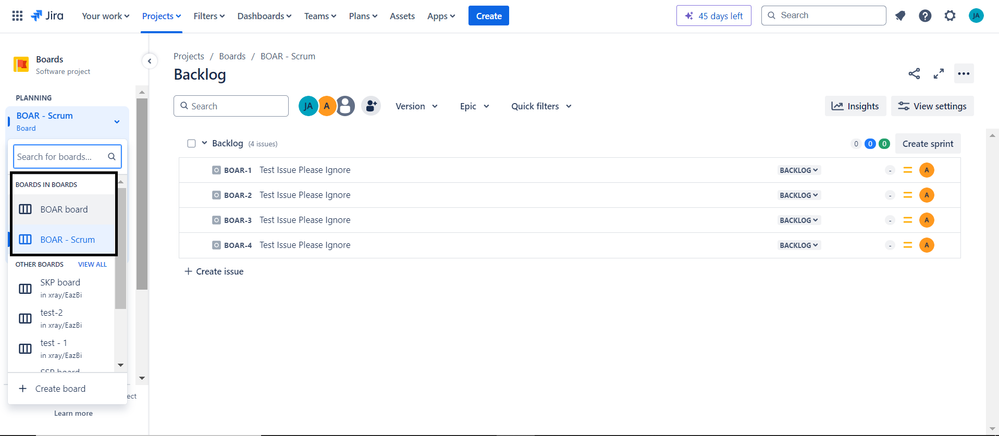This screenshot has width=999, height=436.
Task: Open BOAR-4 BACKLOG status dropdown
Action: coord(799,245)
